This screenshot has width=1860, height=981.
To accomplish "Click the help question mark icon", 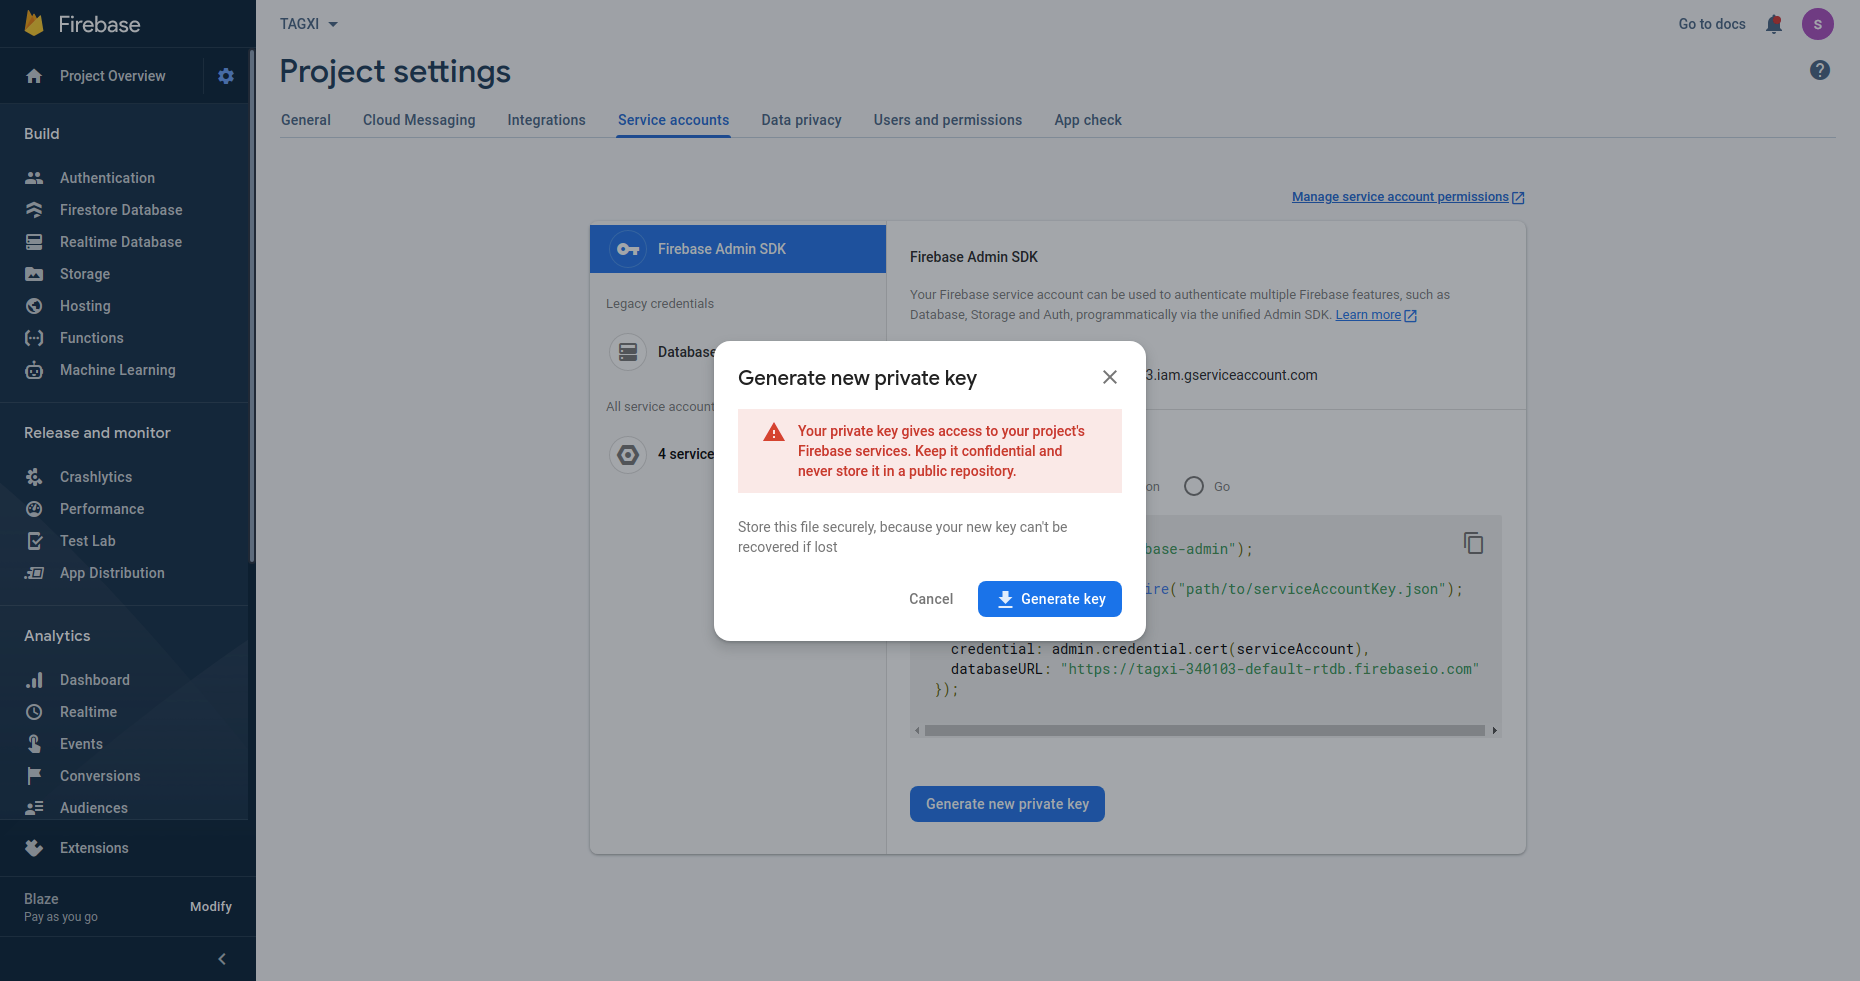I will pos(1820,70).
